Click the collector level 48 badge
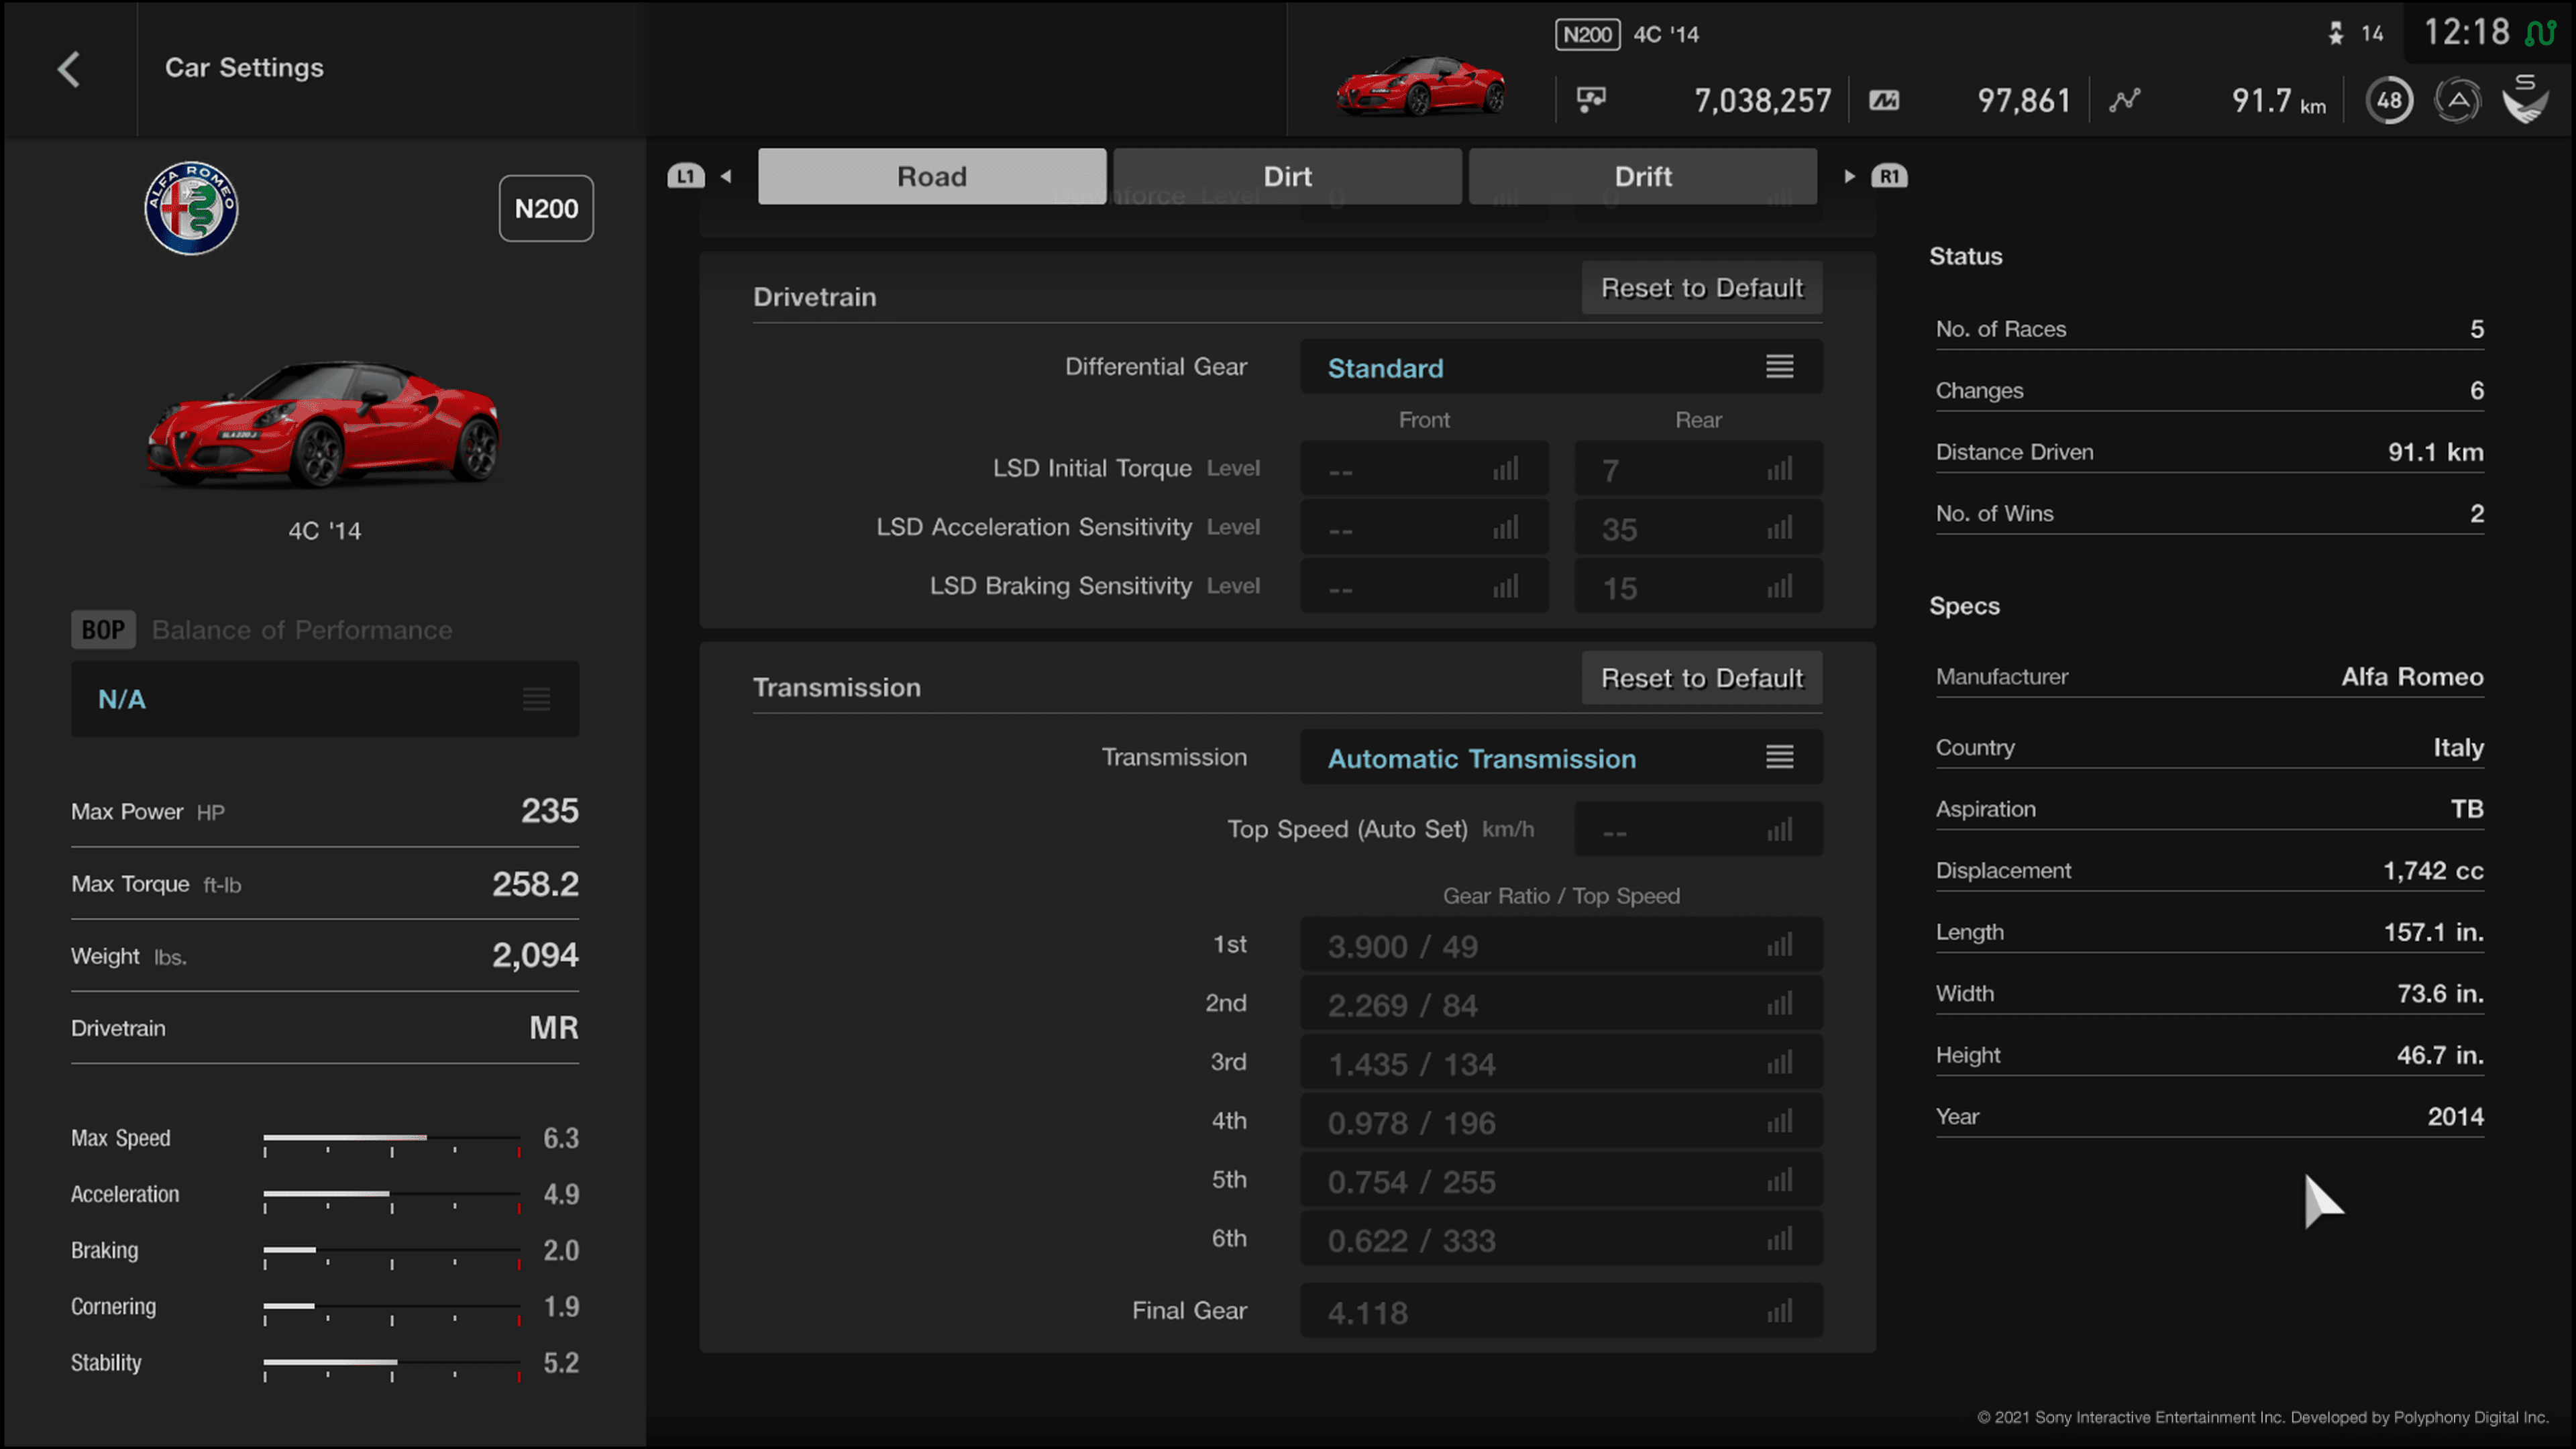 [x=2389, y=100]
